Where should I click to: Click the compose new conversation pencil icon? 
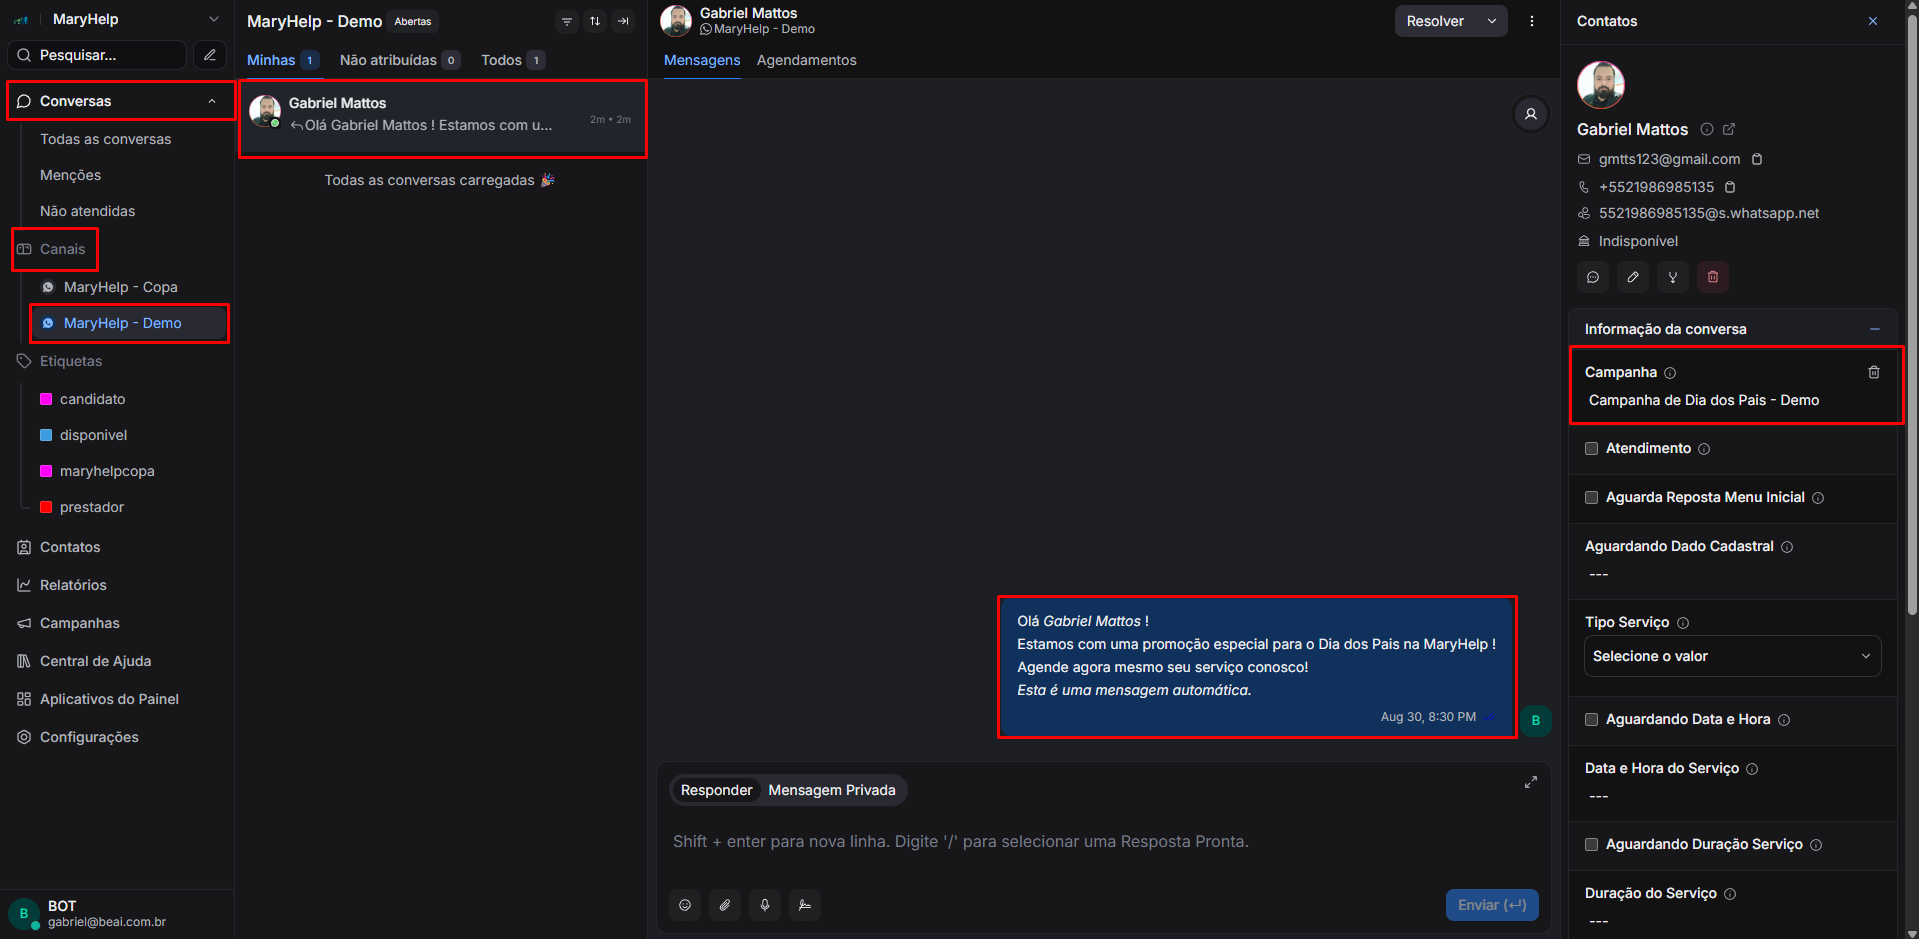pyautogui.click(x=210, y=55)
